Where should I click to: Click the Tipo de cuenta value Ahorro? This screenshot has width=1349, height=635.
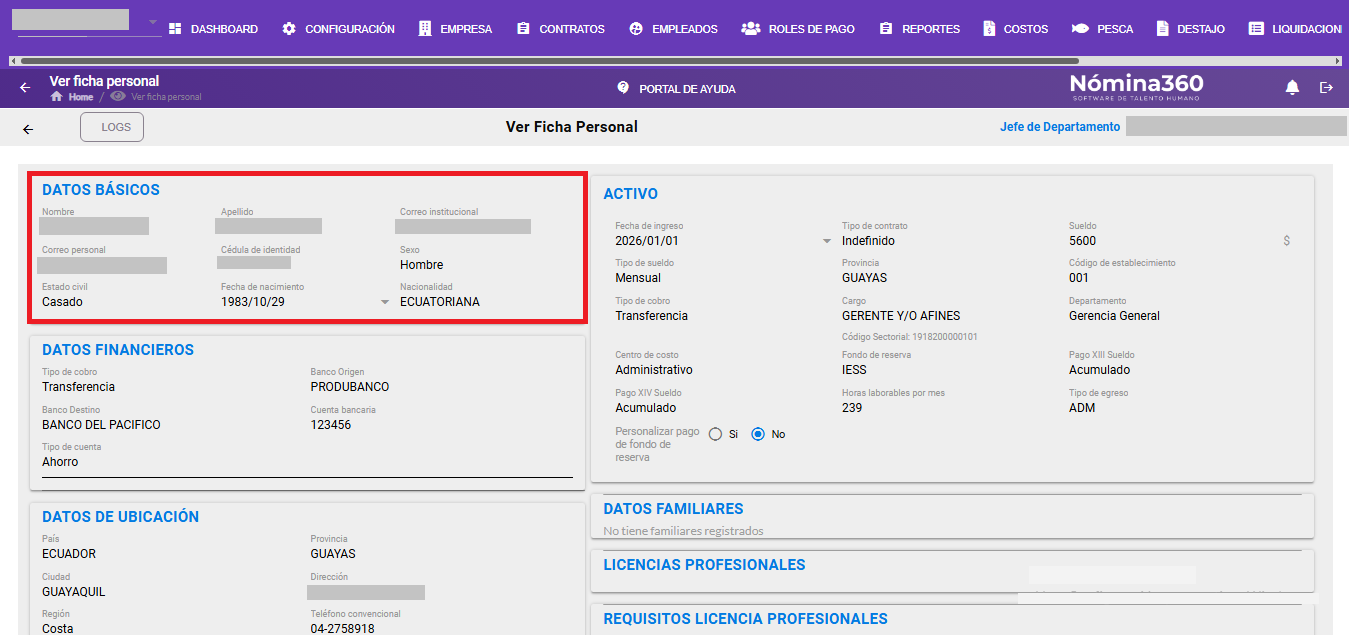point(60,462)
